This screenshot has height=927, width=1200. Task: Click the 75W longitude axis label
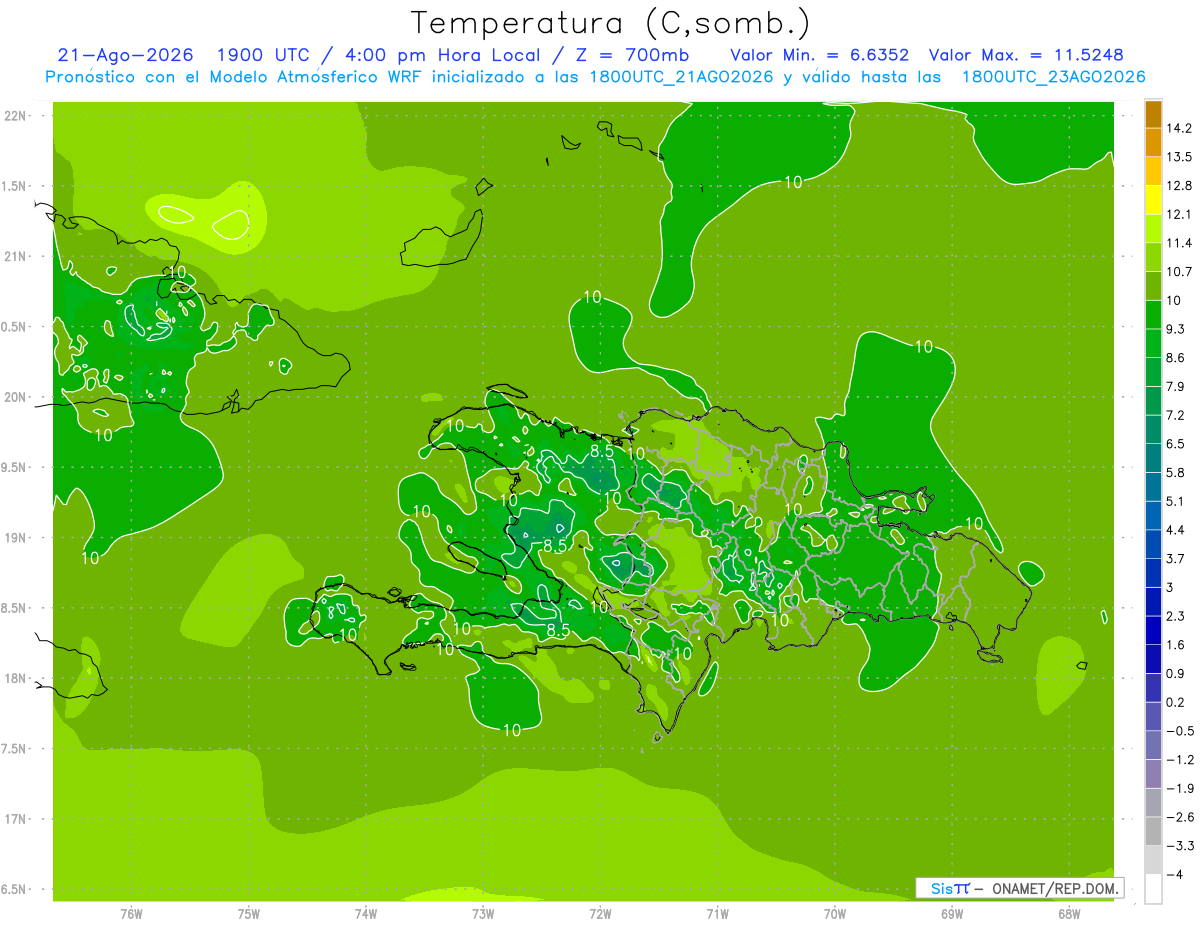(x=249, y=914)
